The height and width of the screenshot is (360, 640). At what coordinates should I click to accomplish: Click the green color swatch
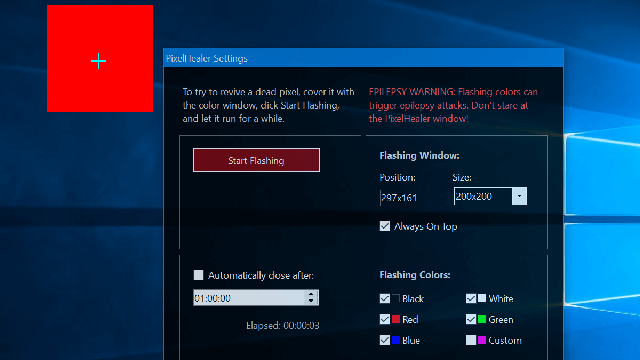coord(482,319)
